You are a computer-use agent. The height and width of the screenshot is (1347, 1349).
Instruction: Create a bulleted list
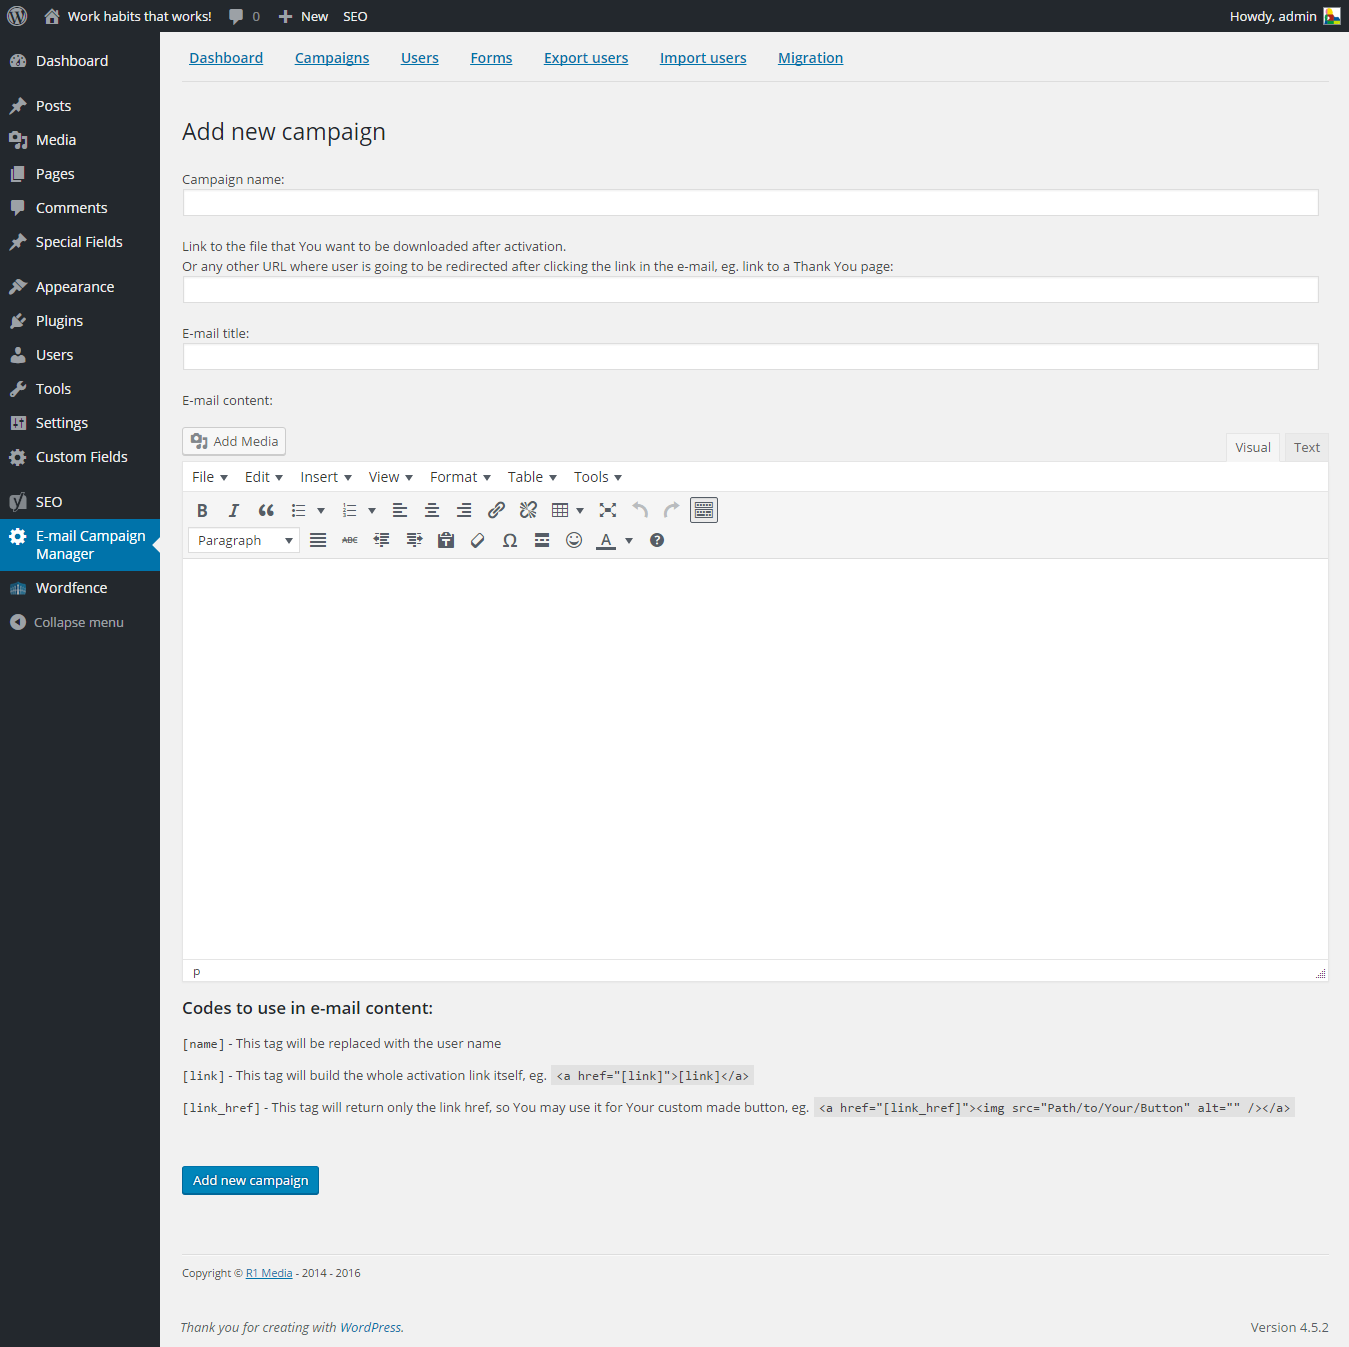(x=298, y=510)
